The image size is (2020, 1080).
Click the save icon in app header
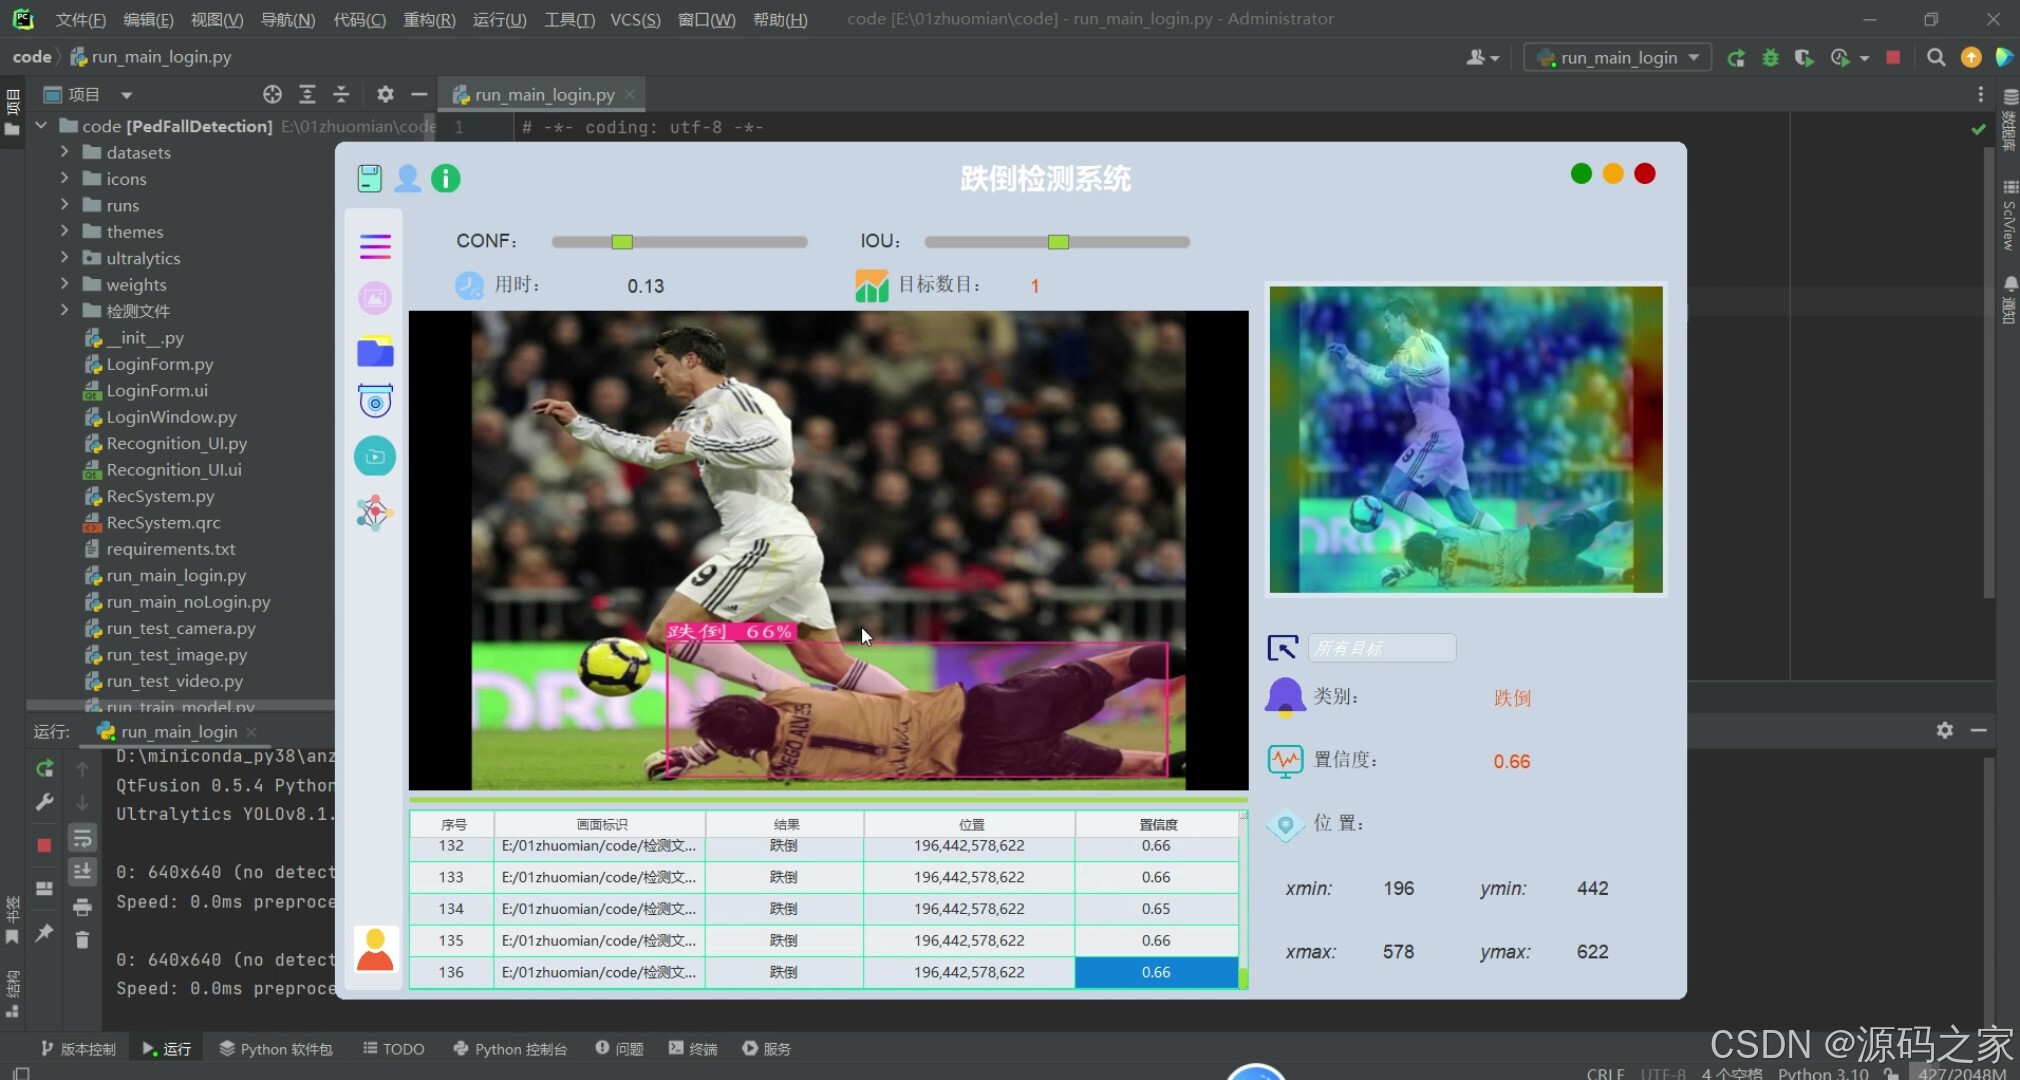coord(369,179)
